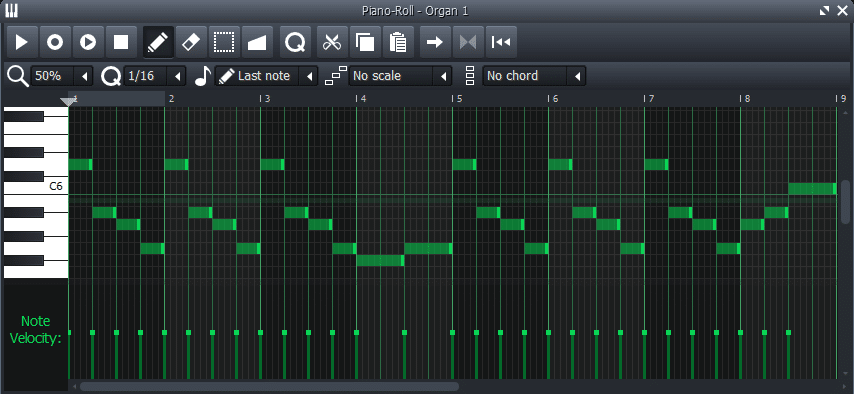Click the scale steps icon
854x394 pixels.
pyautogui.click(x=336, y=76)
